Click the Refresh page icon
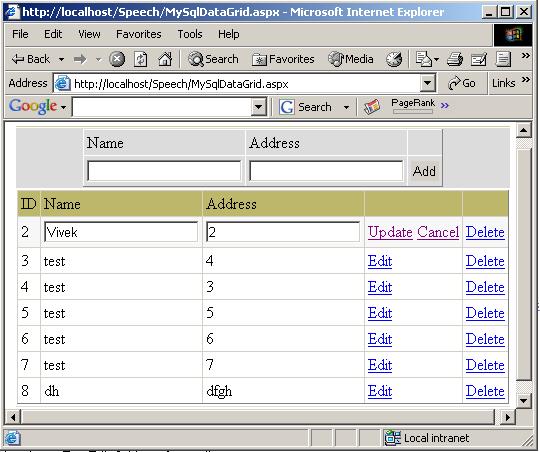The width and height of the screenshot is (540, 452). click(x=141, y=59)
